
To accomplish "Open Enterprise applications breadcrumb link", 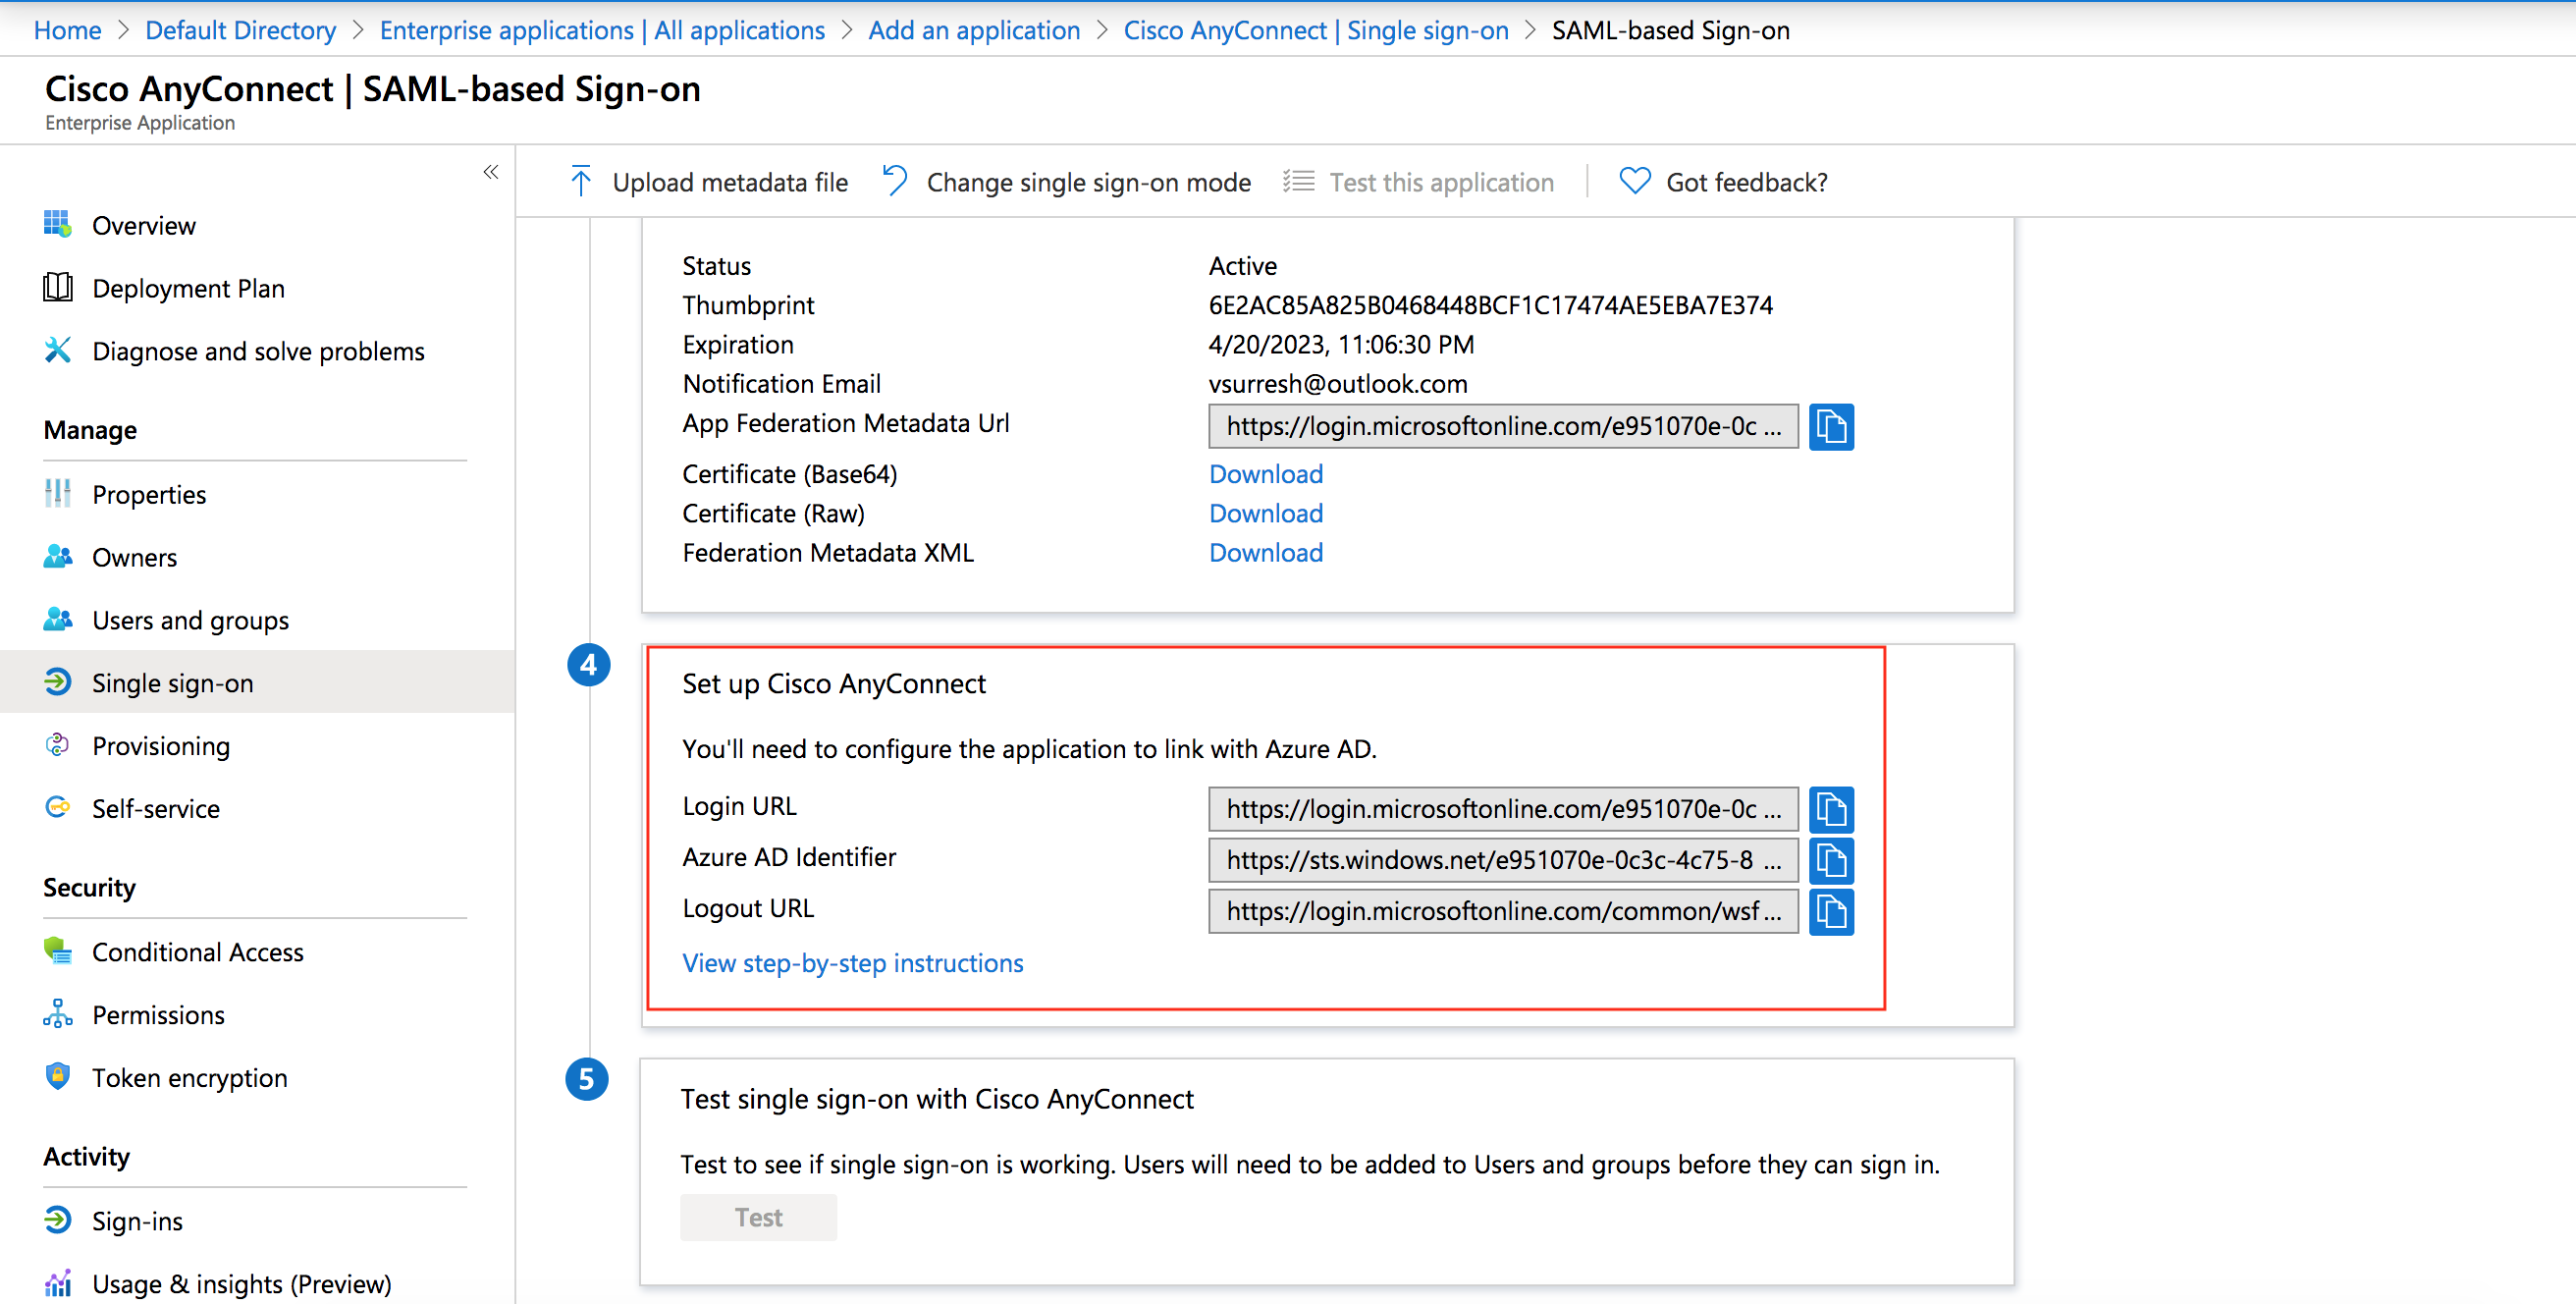I will coord(601,30).
